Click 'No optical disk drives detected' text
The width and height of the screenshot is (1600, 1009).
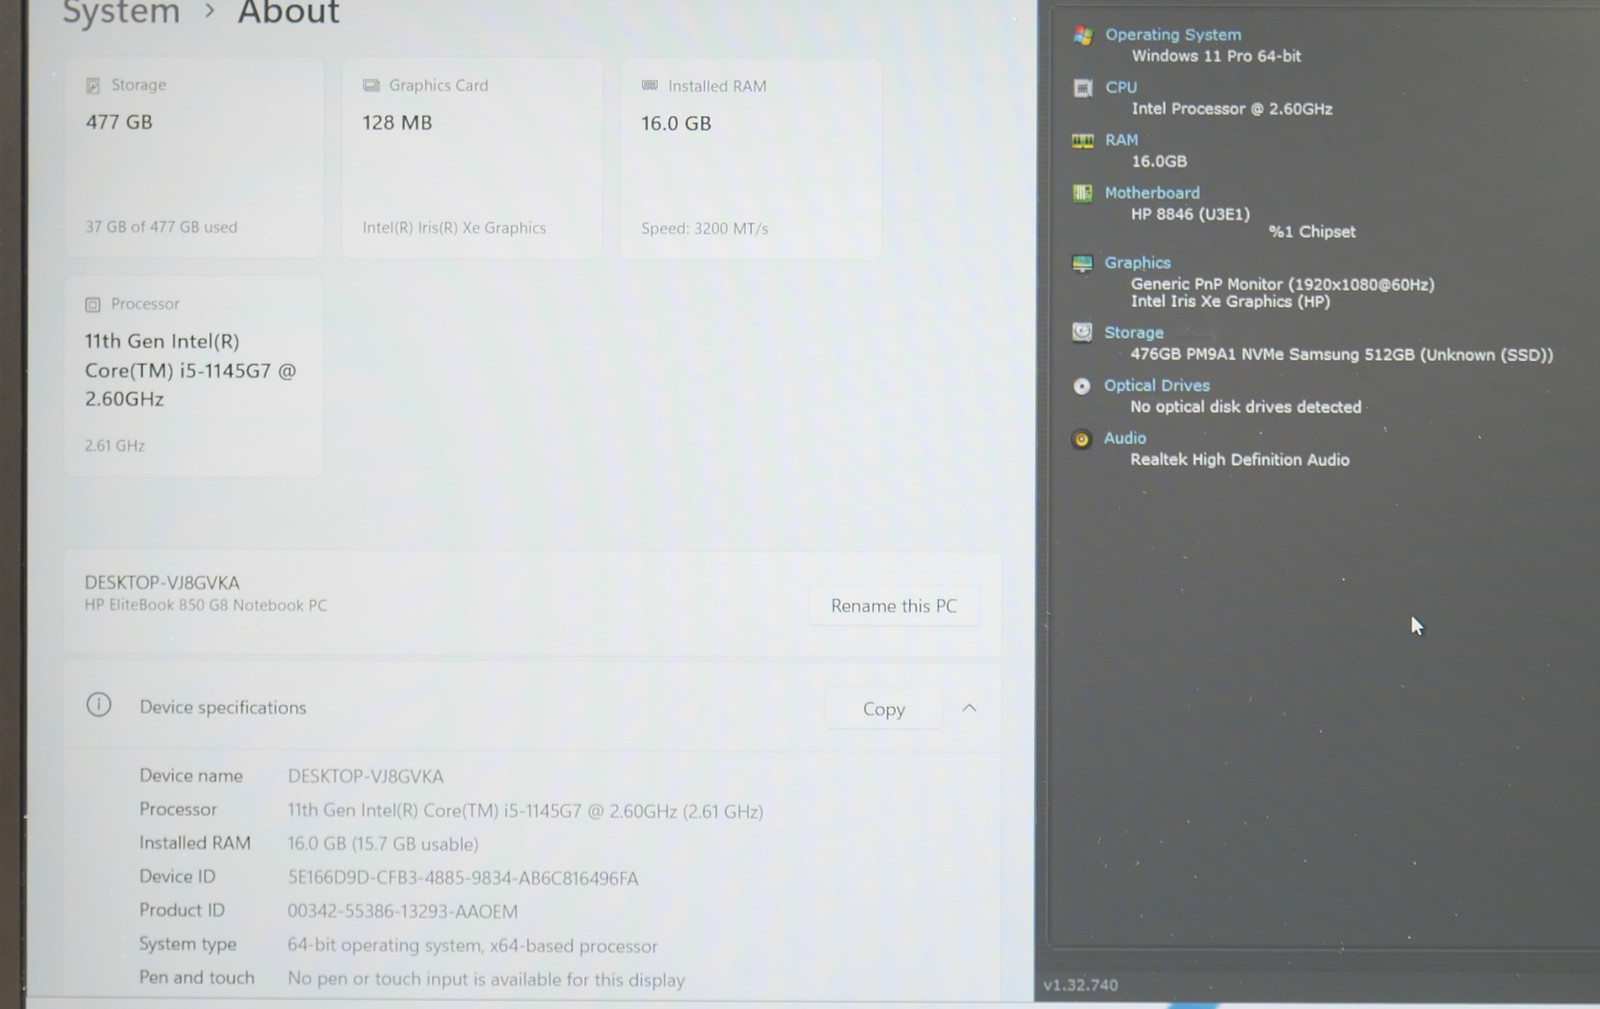1246,407
